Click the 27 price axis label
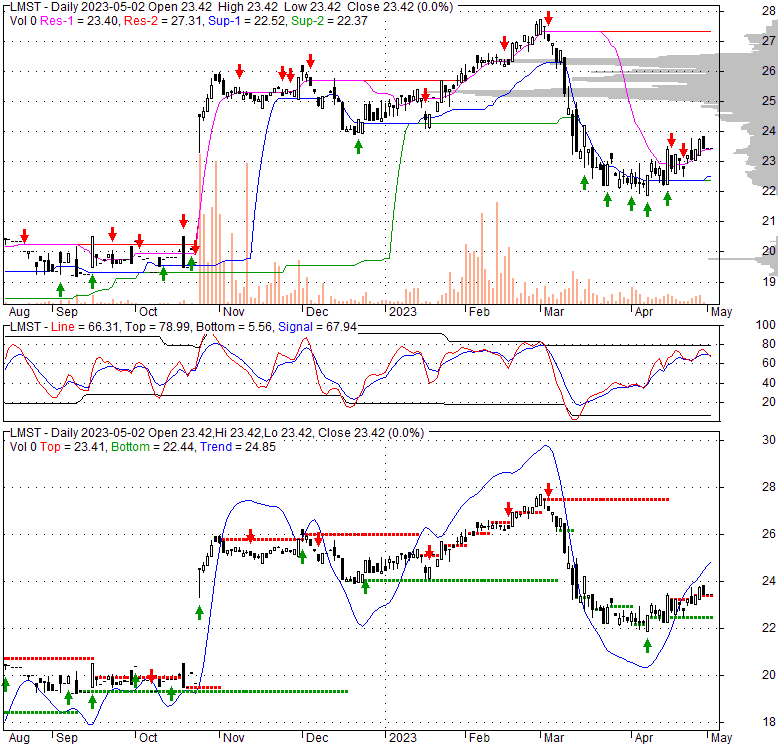 click(x=769, y=40)
